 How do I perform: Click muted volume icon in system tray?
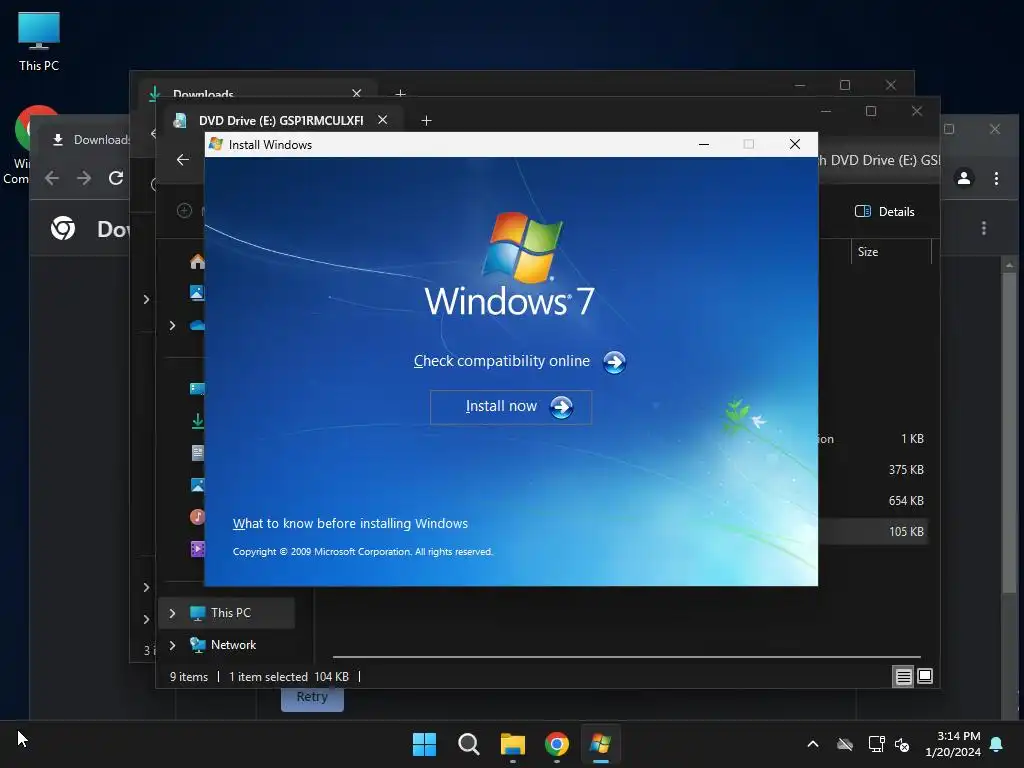(x=902, y=744)
